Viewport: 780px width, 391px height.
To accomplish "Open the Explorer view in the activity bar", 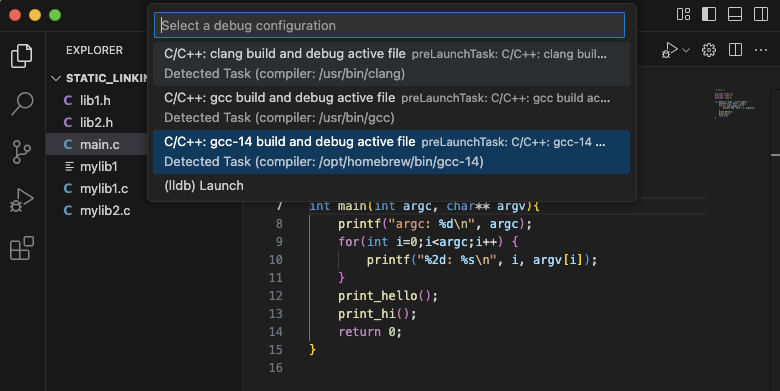I will (21, 56).
